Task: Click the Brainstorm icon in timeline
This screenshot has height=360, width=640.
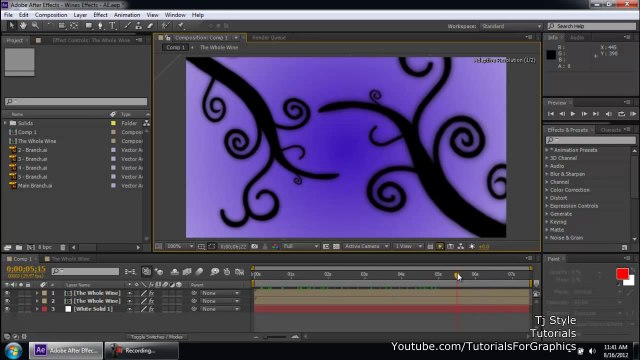Action: (x=215, y=271)
